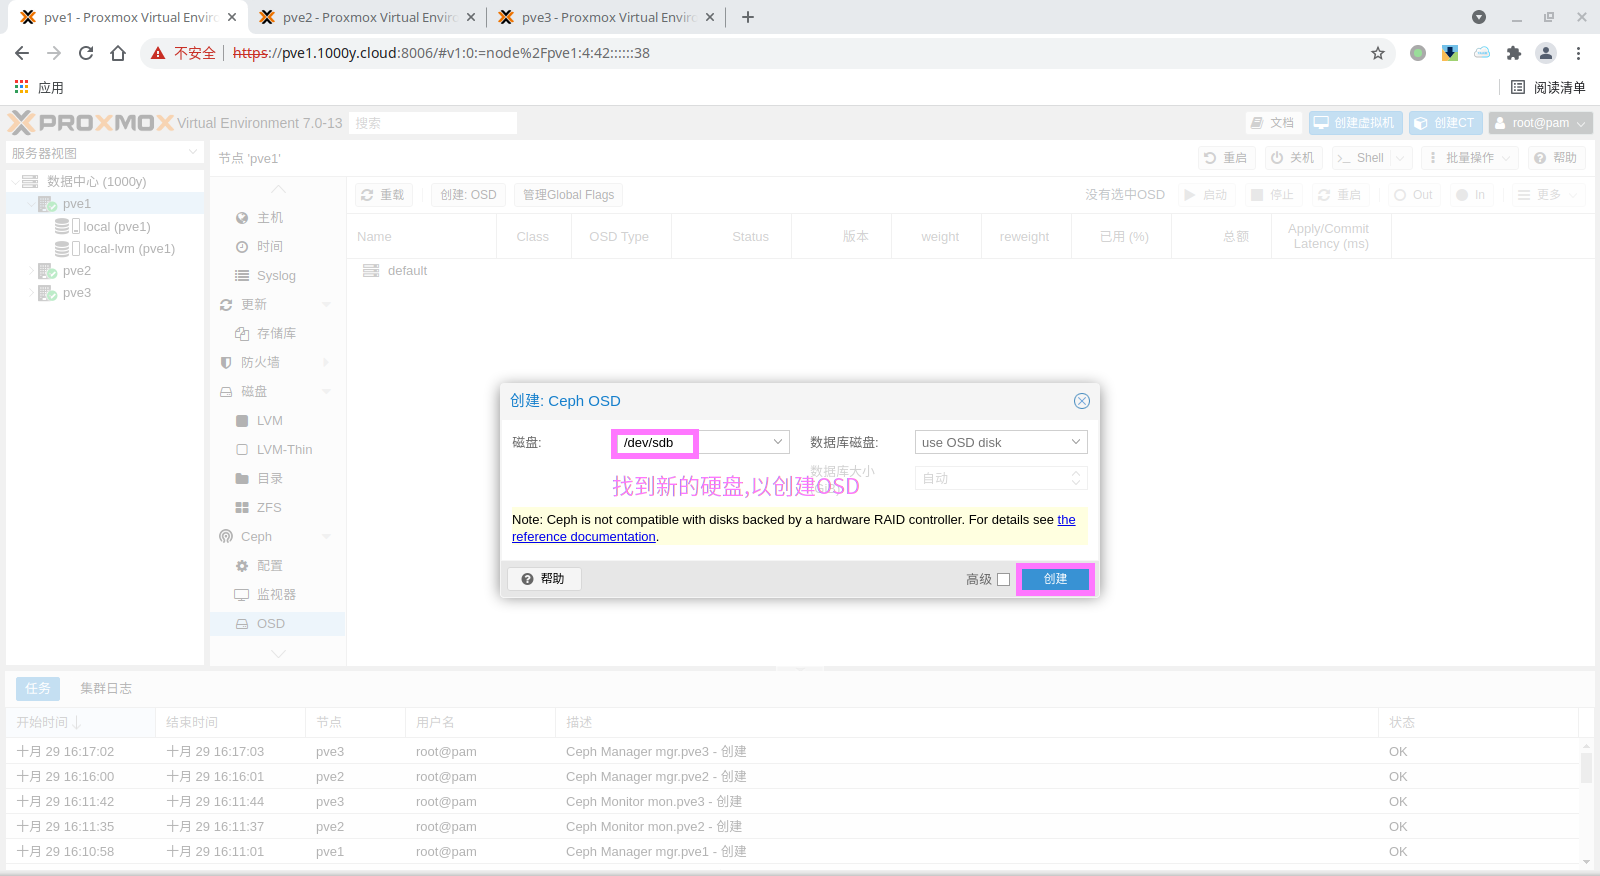Go to browser home icon
The image size is (1600, 876).
118,53
